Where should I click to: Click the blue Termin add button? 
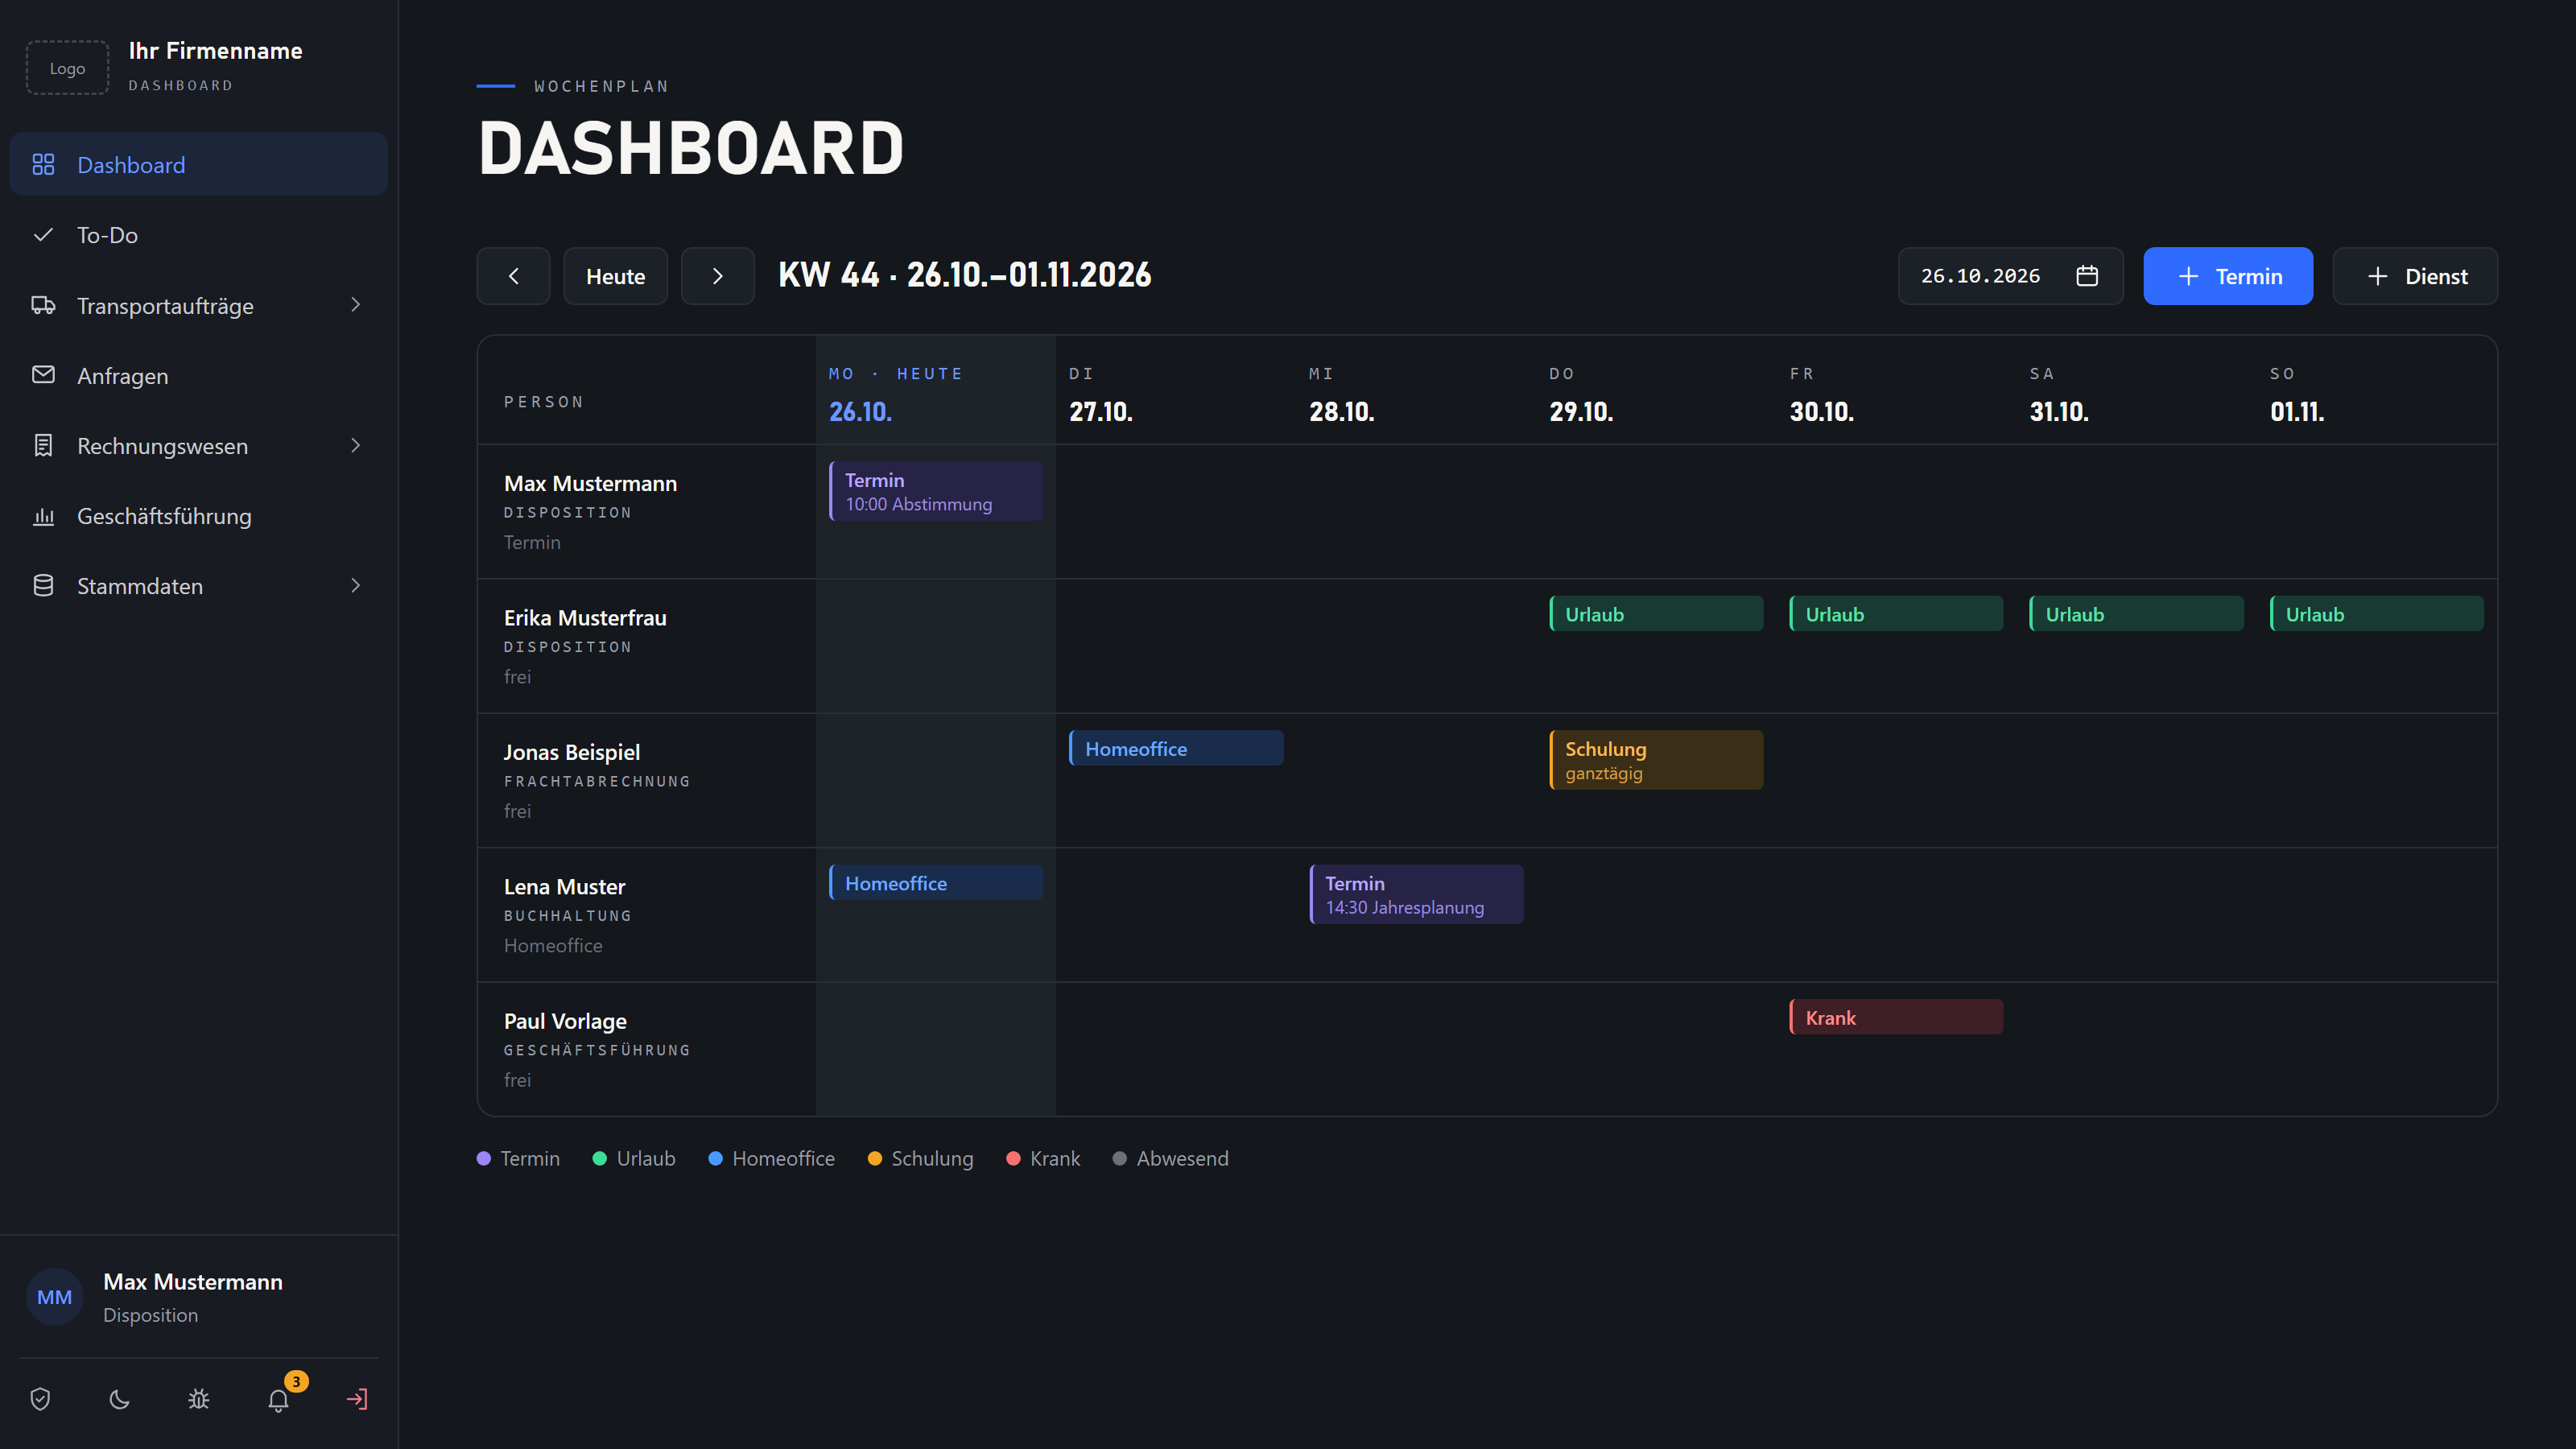tap(2228, 276)
